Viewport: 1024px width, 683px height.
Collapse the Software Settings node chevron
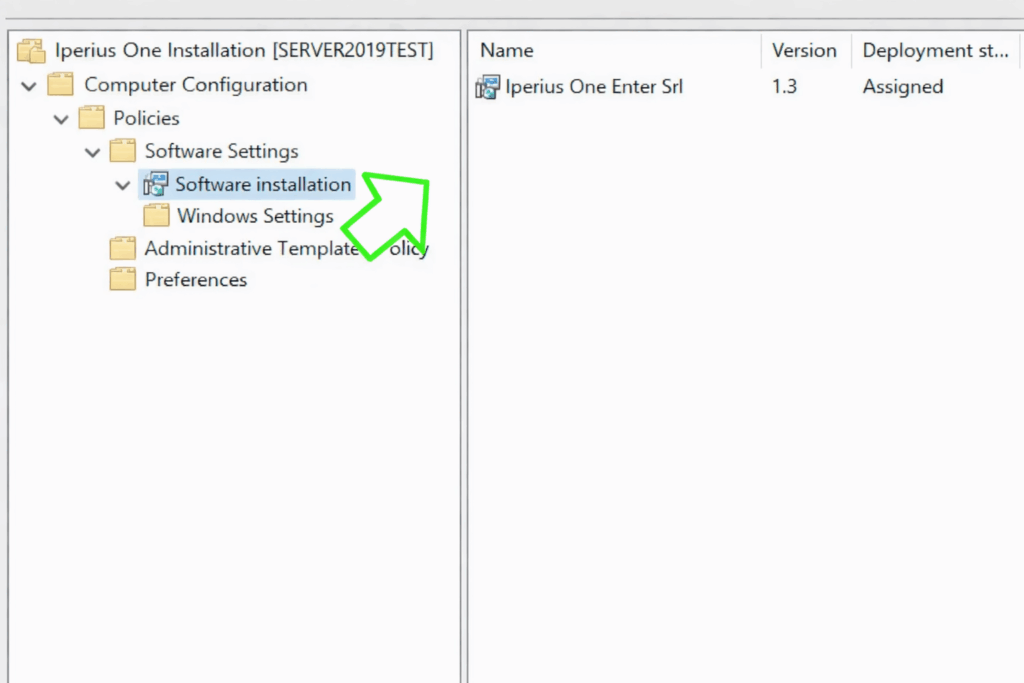point(92,152)
